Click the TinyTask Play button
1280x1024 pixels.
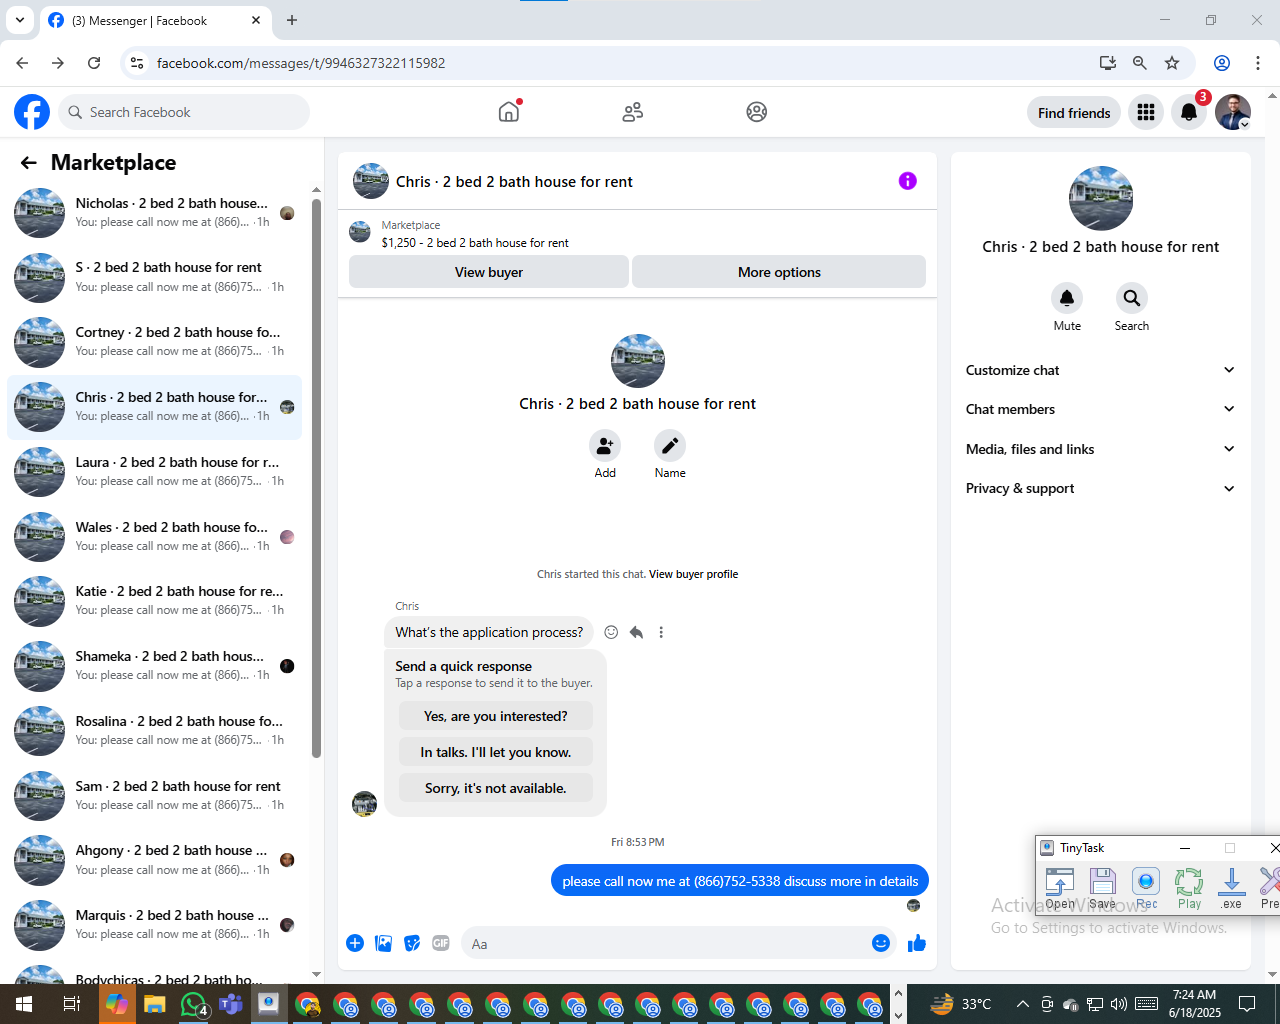pos(1189,888)
